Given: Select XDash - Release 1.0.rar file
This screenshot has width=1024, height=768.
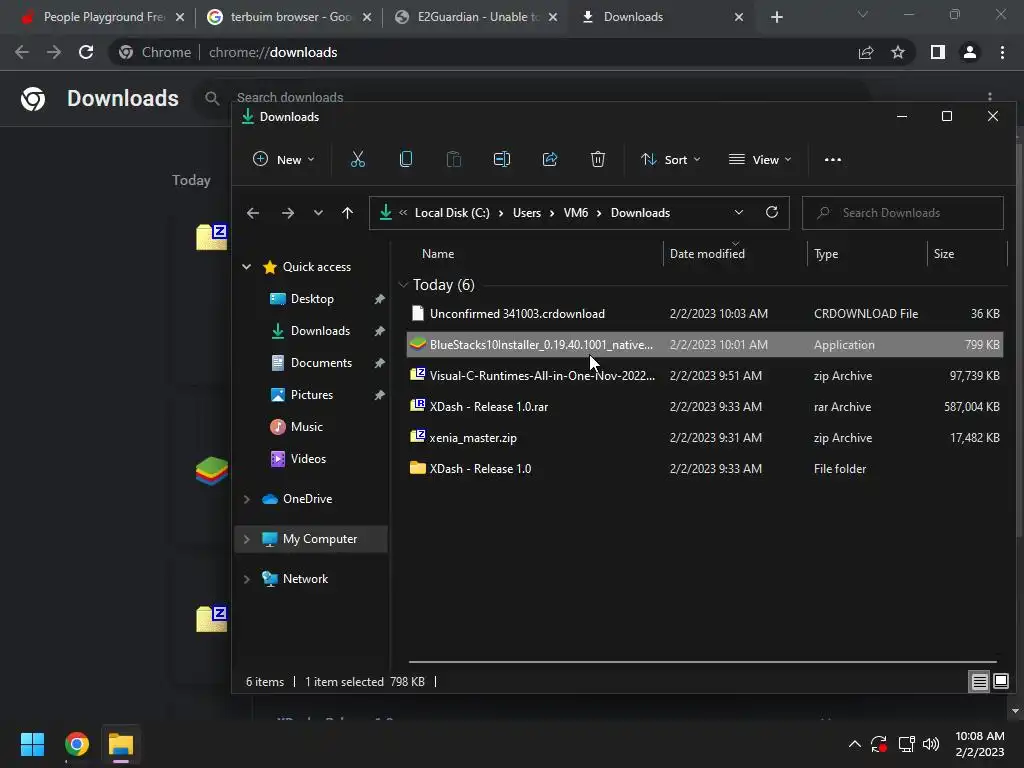Looking at the screenshot, I should 705,406.
